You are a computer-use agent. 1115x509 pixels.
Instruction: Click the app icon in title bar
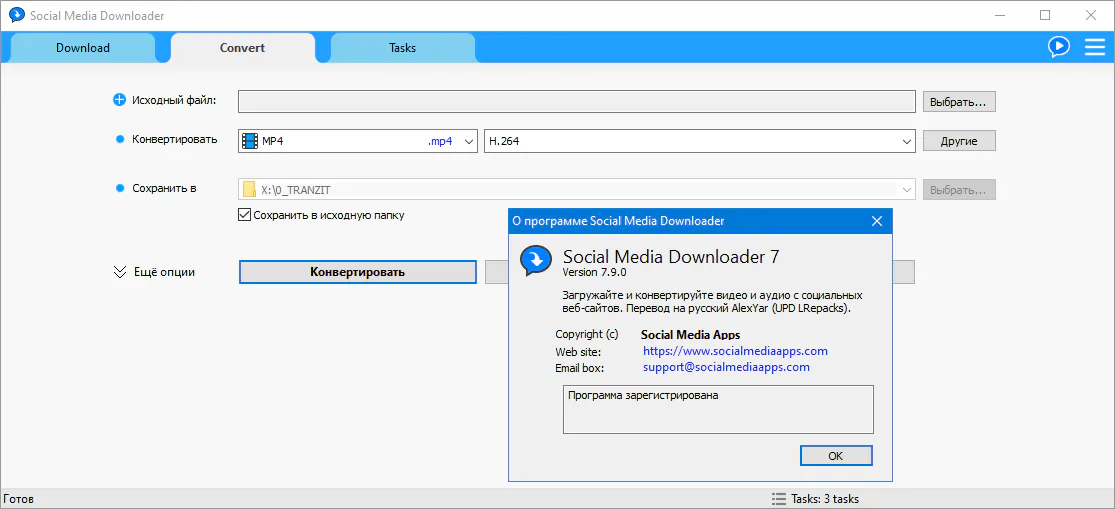tap(16, 15)
